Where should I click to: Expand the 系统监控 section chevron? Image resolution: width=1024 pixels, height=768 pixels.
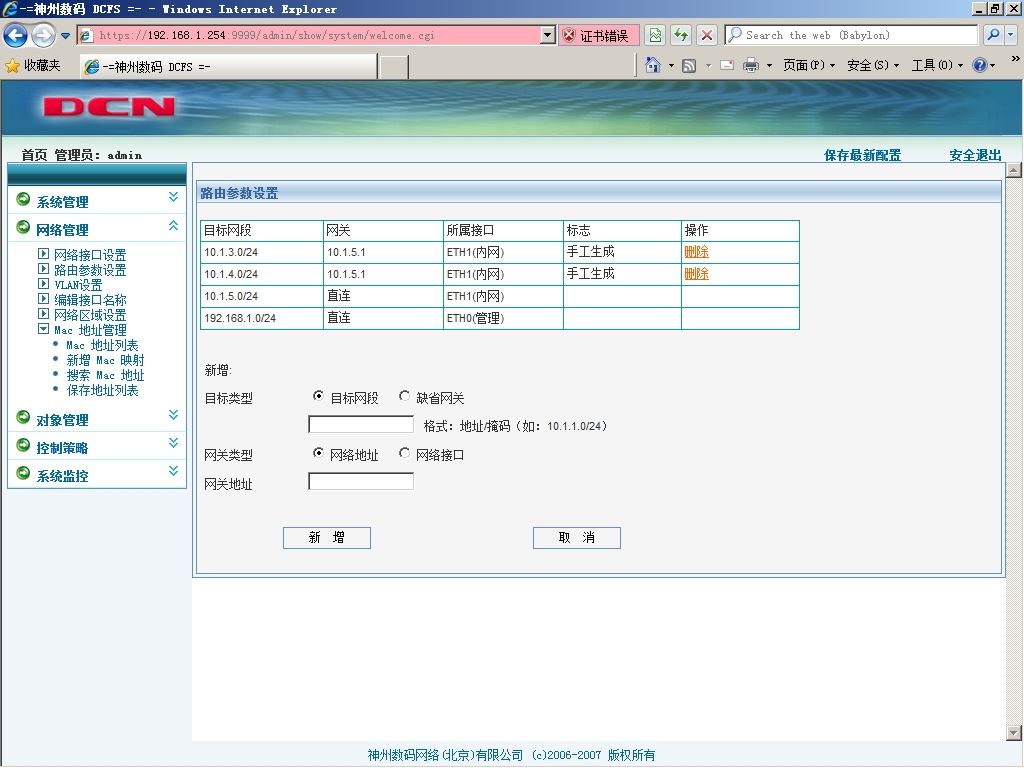tap(173, 471)
